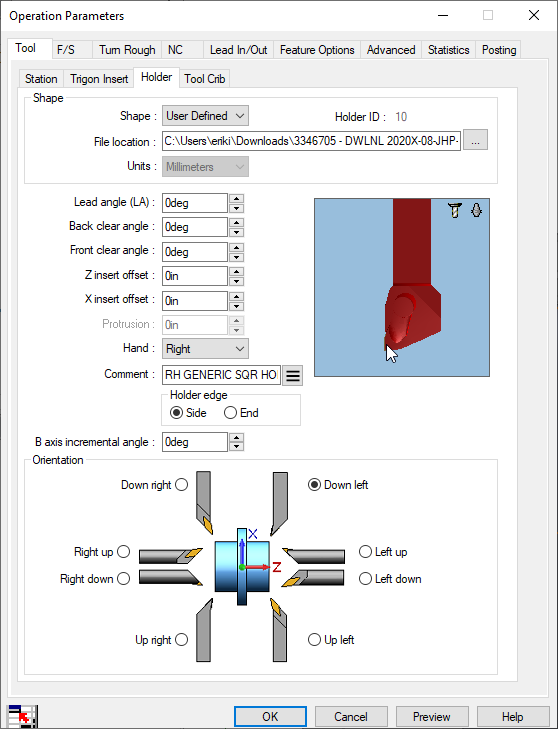Select the End holder edge option
Viewport: 558px width, 729px height.
(x=241, y=413)
